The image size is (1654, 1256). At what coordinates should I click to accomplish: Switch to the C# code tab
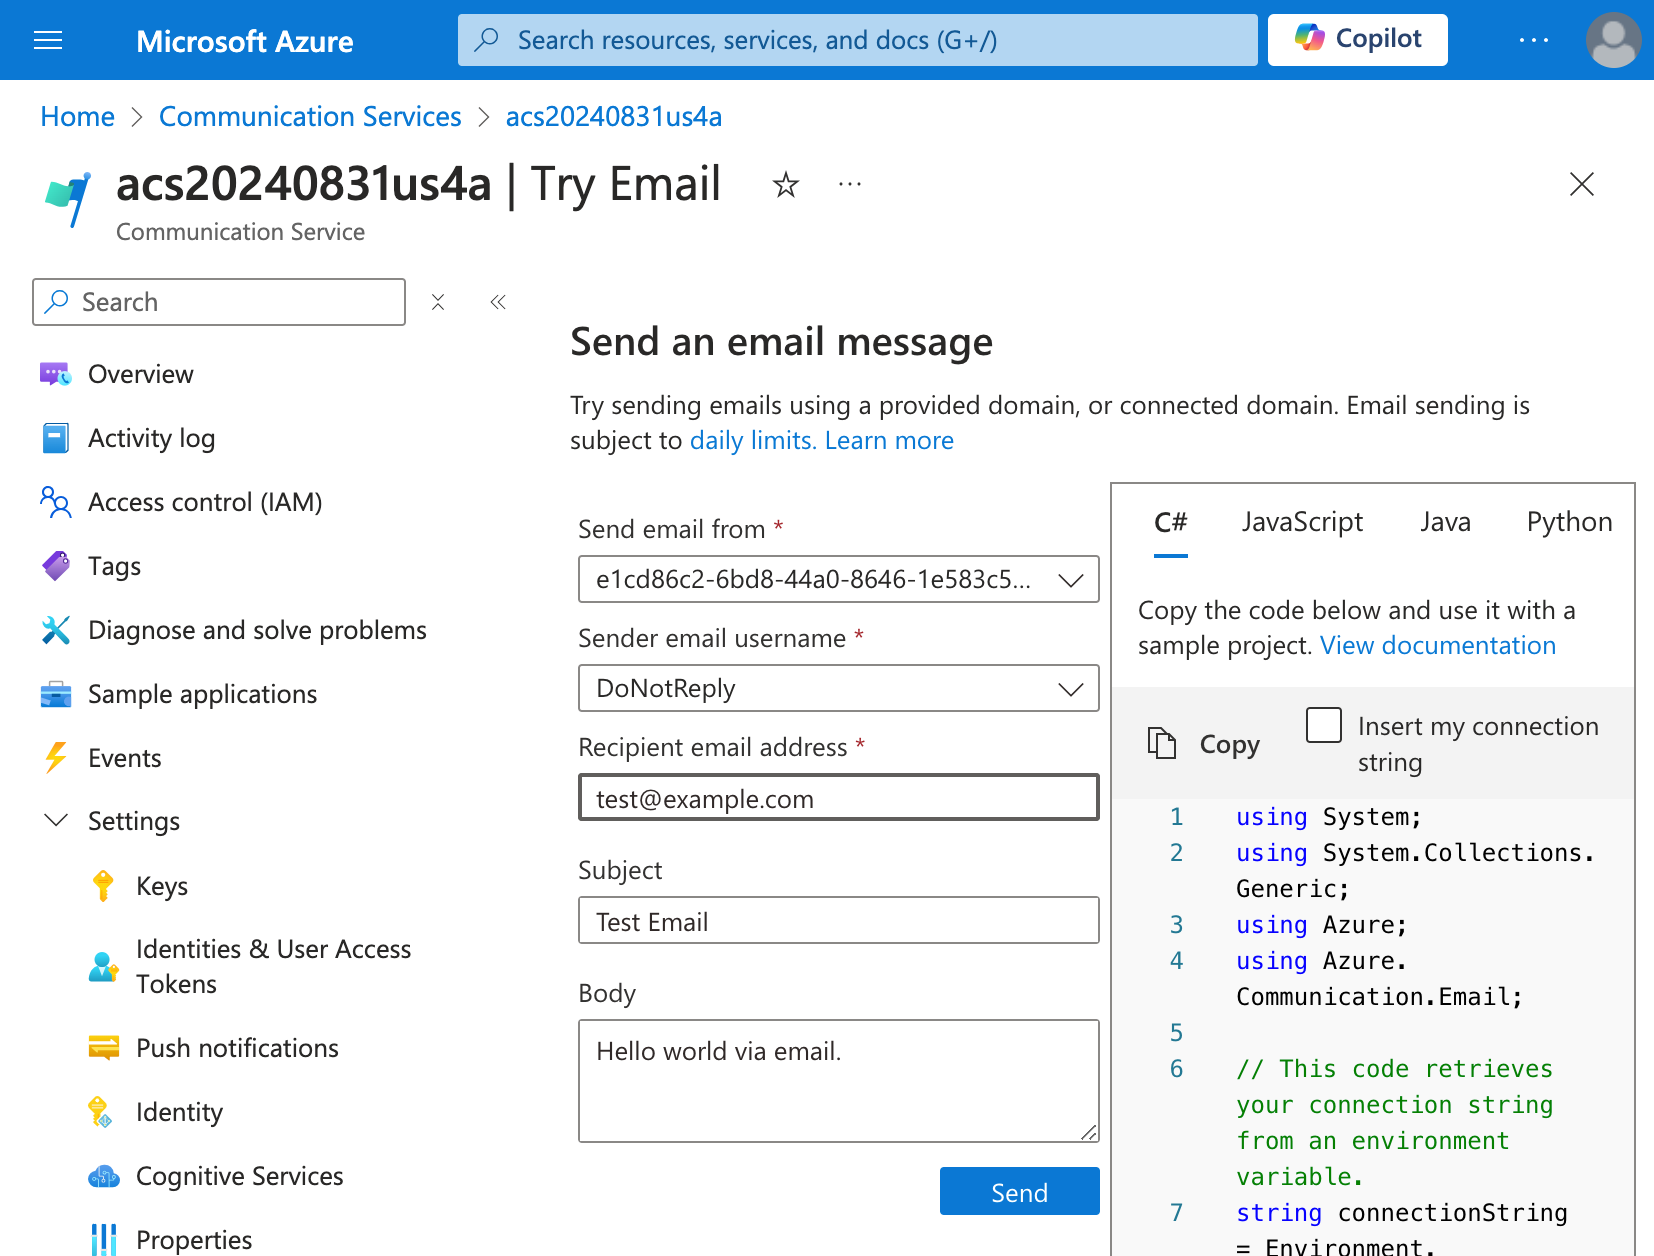(1170, 523)
